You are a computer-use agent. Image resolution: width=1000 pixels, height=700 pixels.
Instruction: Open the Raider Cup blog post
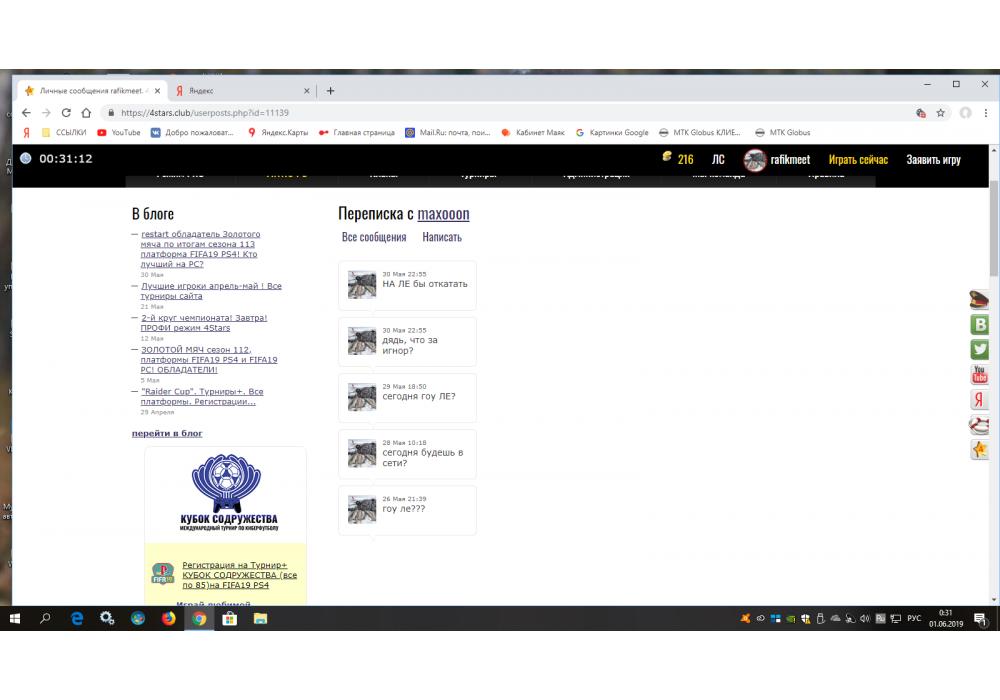coord(202,397)
